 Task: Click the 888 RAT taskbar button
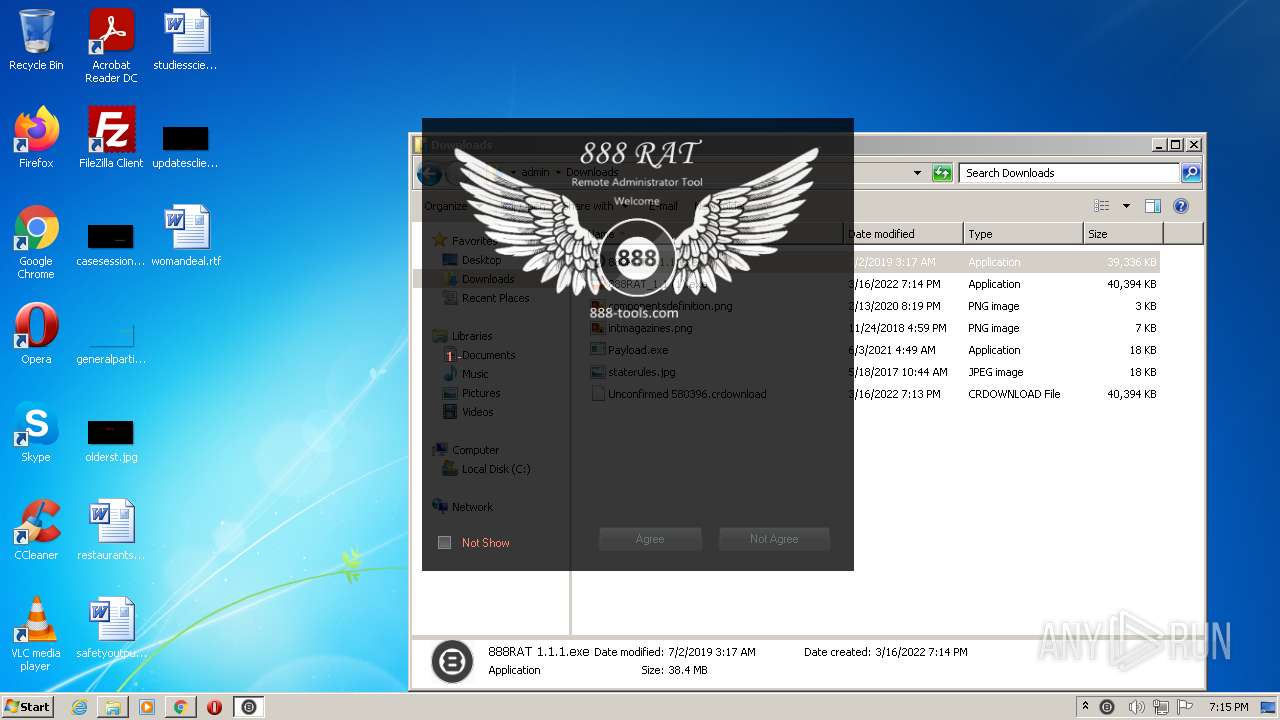click(x=249, y=707)
